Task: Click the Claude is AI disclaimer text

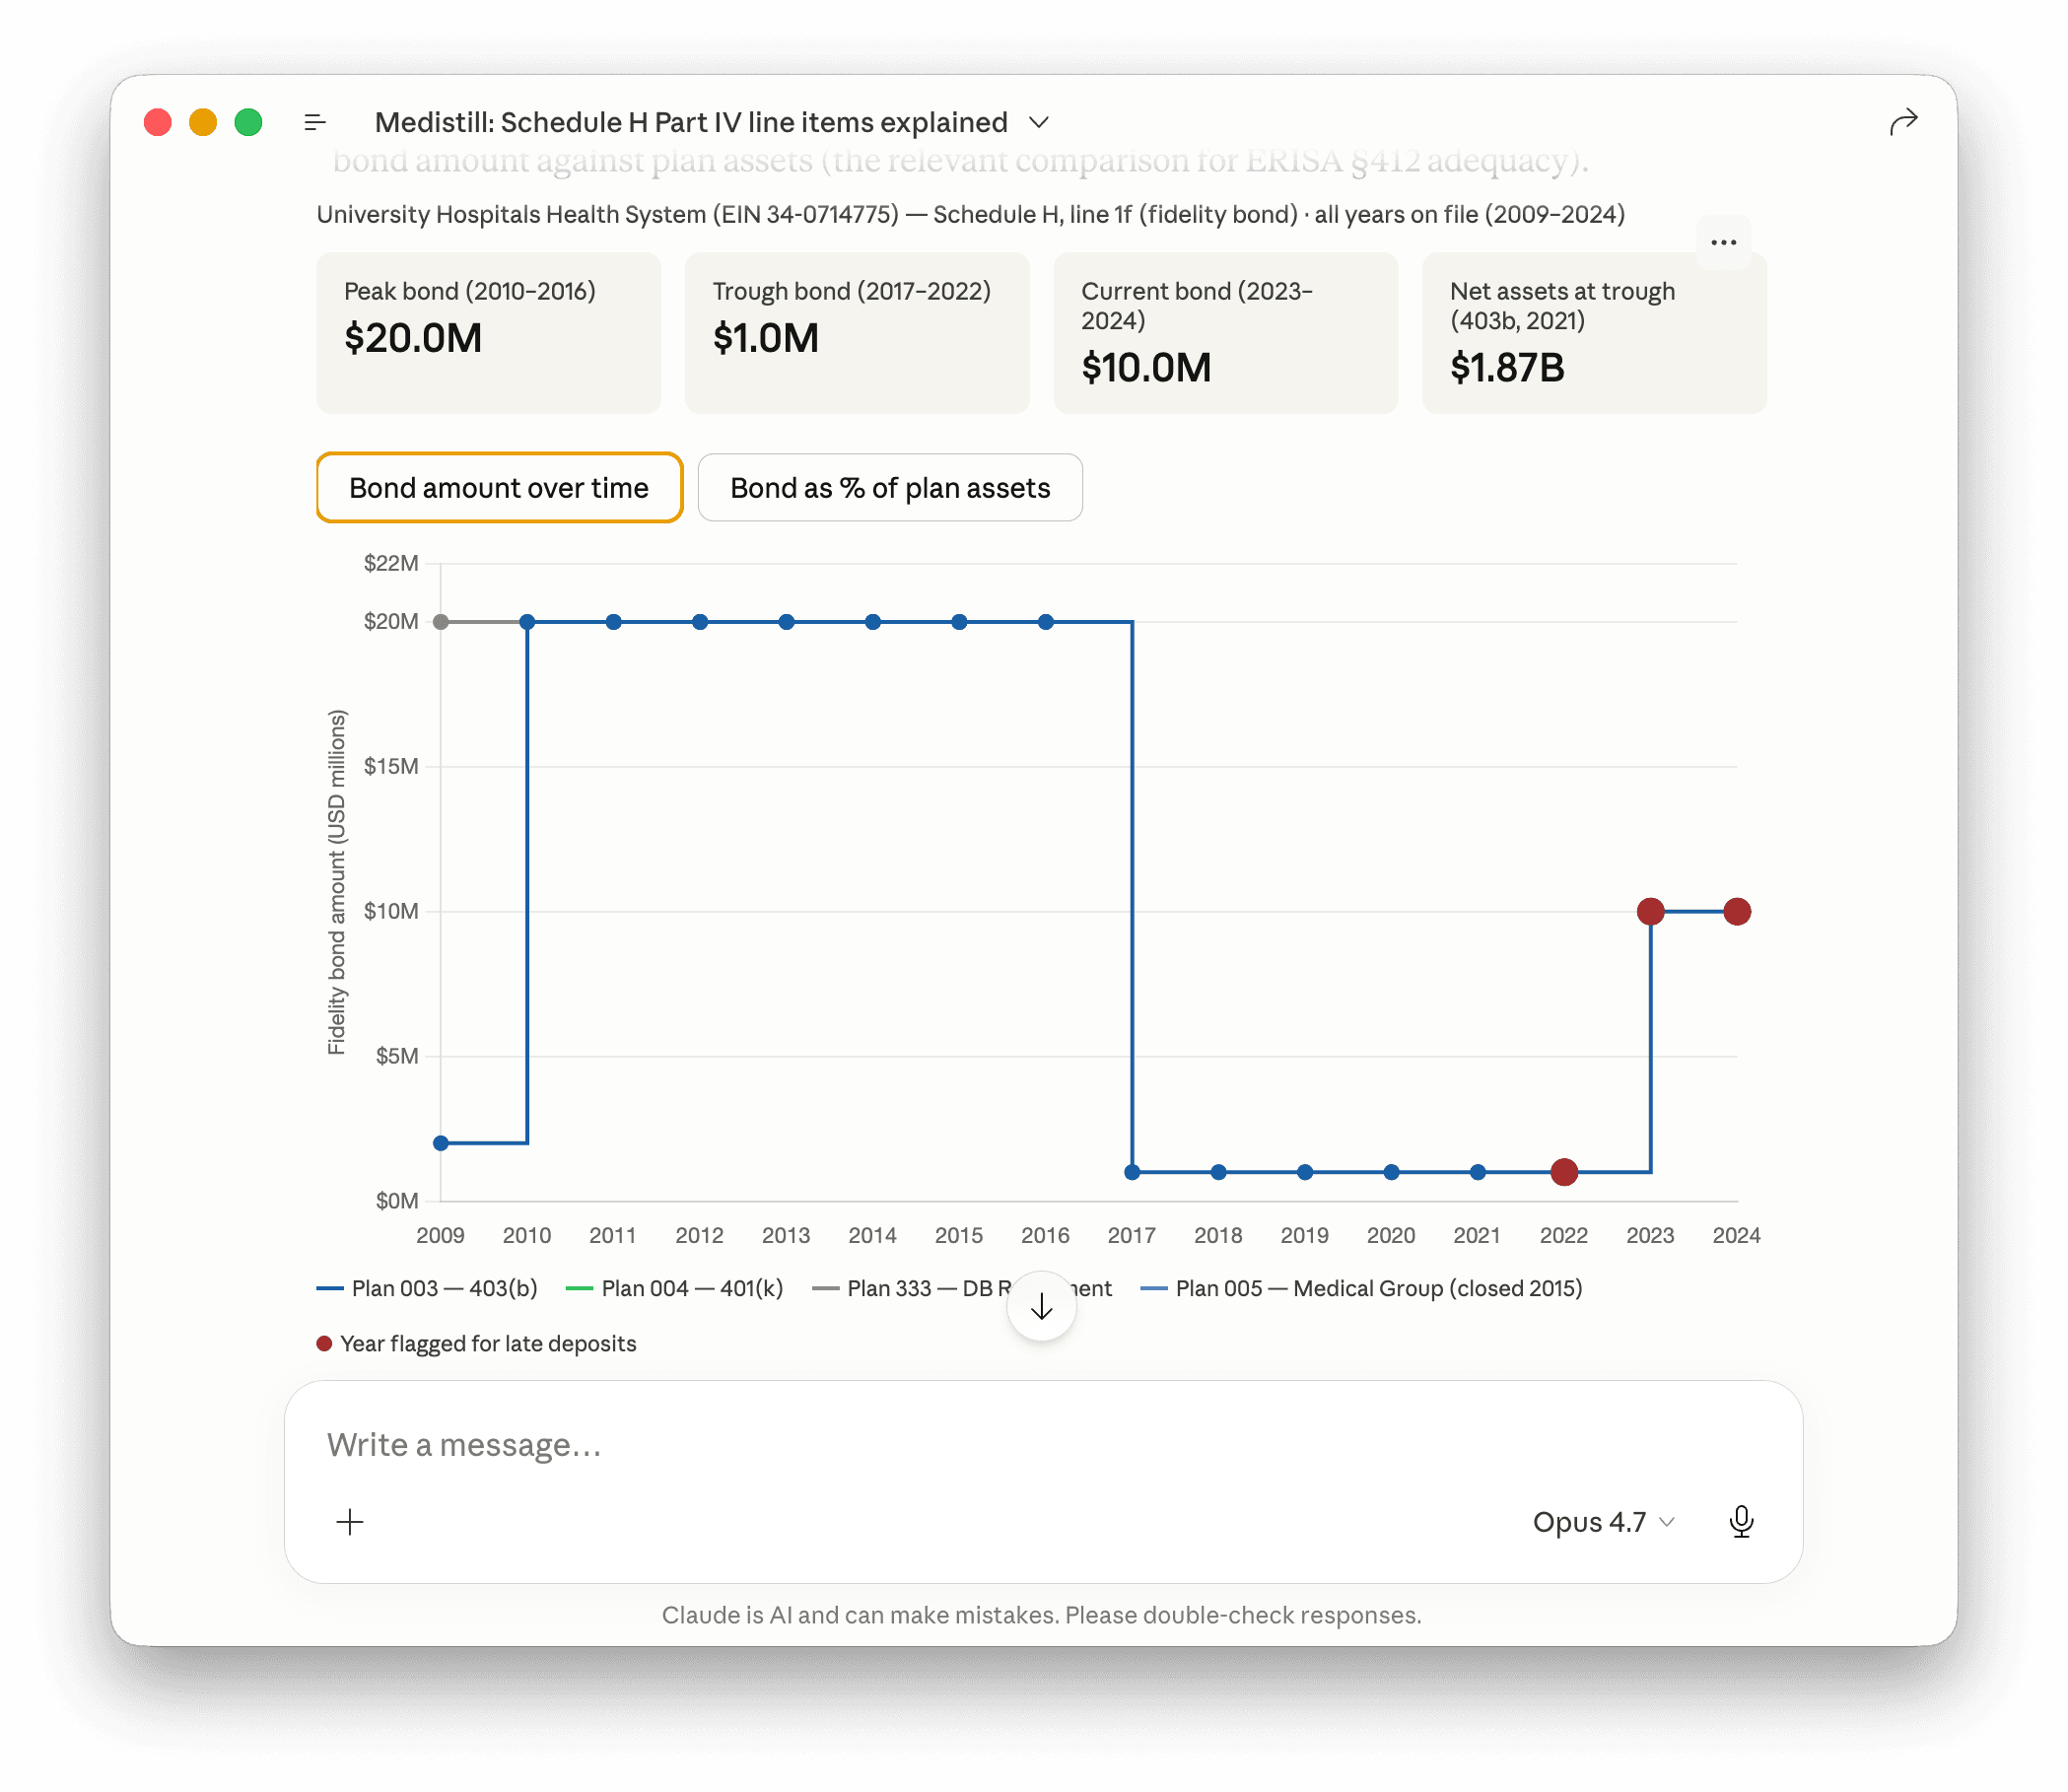Action: (1041, 1615)
